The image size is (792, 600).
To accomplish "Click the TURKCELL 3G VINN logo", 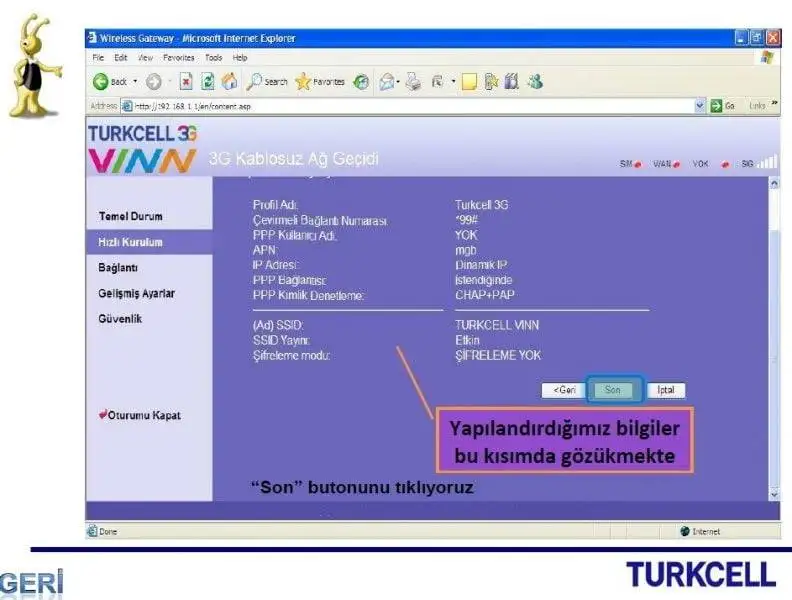I will tap(143, 148).
